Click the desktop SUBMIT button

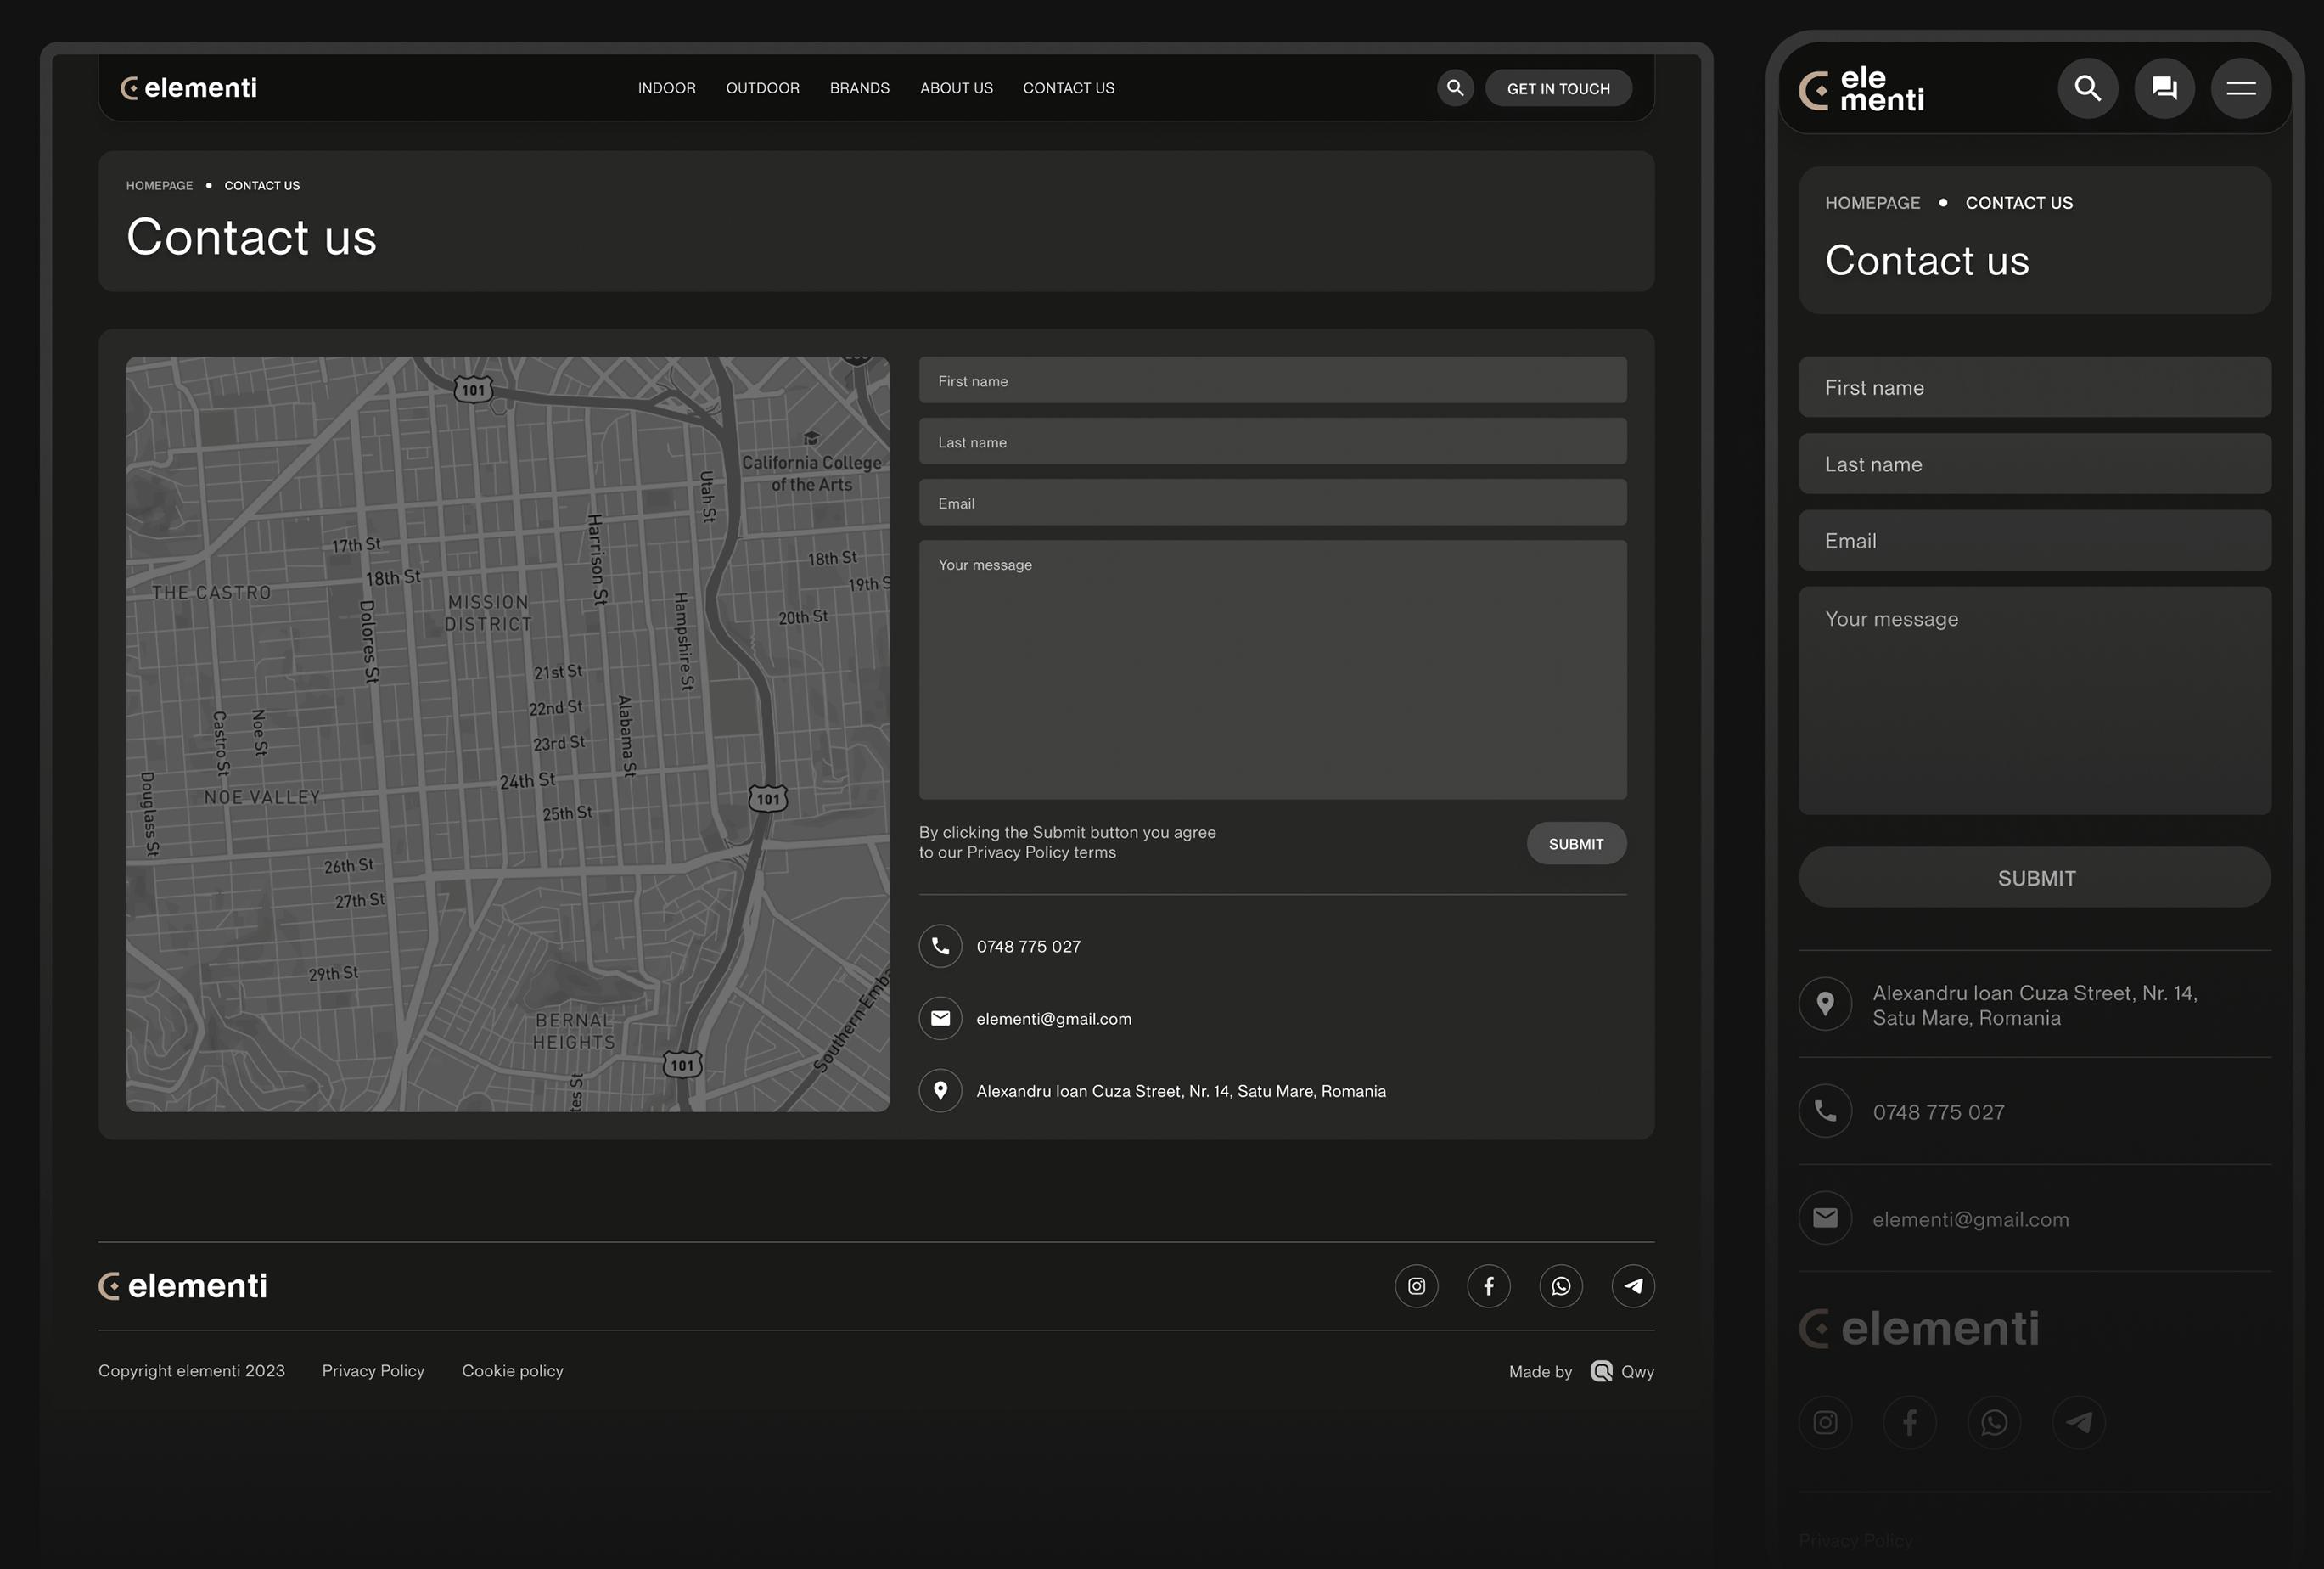1575,844
